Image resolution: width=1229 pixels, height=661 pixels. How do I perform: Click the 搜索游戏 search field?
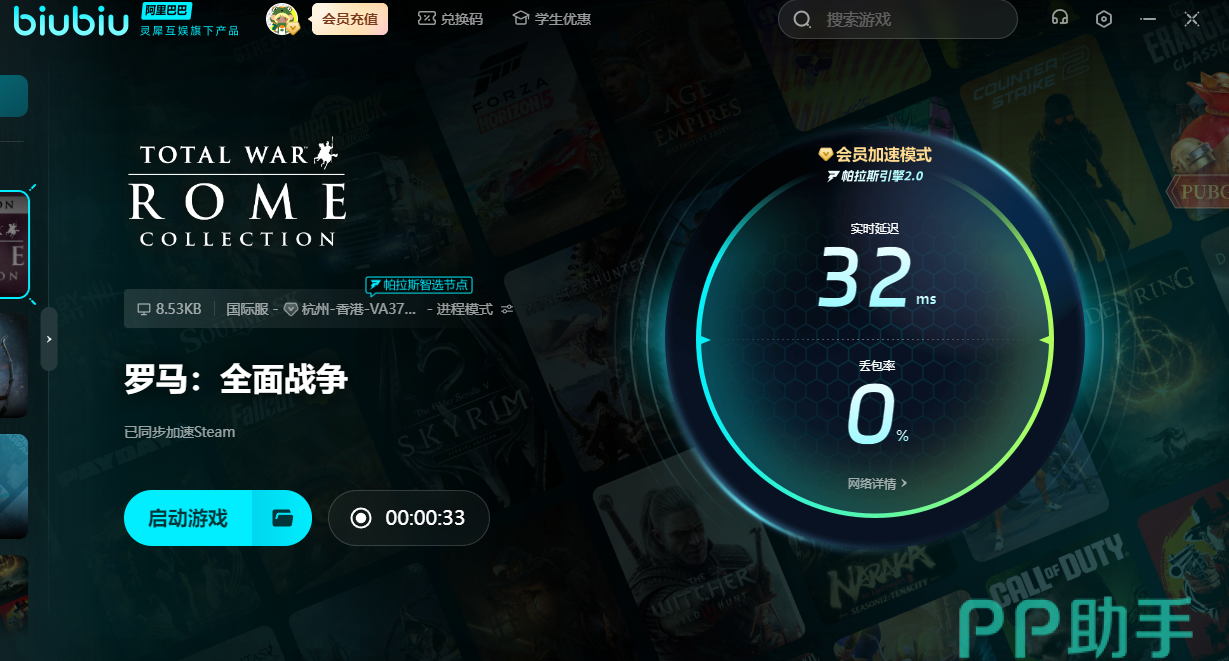(897, 19)
